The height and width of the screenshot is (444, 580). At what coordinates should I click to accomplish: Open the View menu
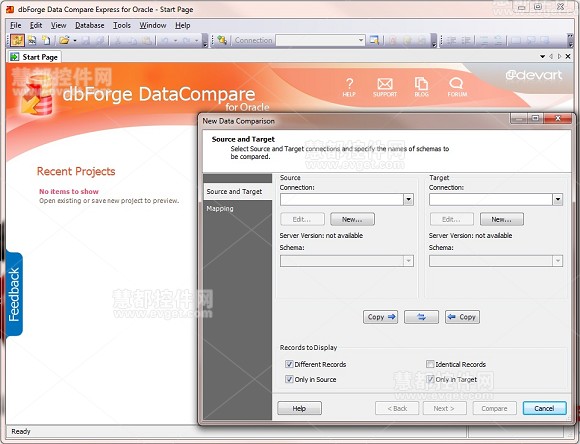click(x=58, y=25)
